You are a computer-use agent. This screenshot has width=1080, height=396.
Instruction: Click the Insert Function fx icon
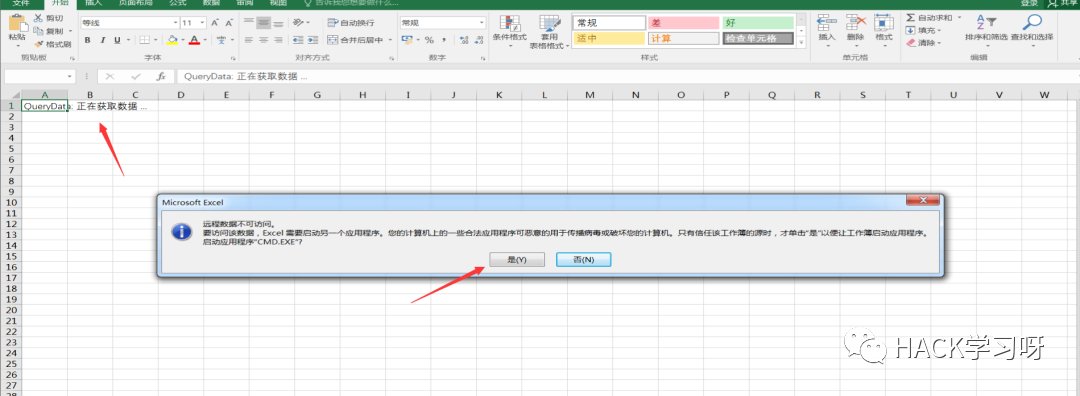[161, 76]
